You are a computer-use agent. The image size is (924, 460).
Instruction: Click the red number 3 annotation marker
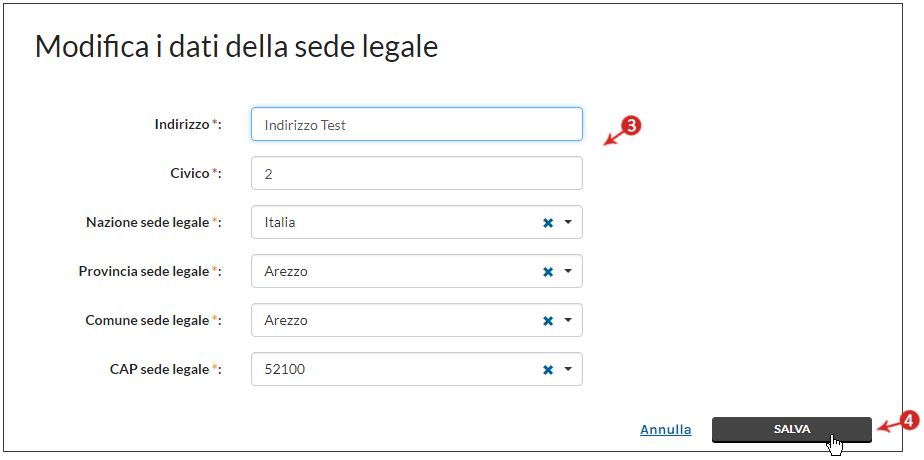tap(632, 125)
